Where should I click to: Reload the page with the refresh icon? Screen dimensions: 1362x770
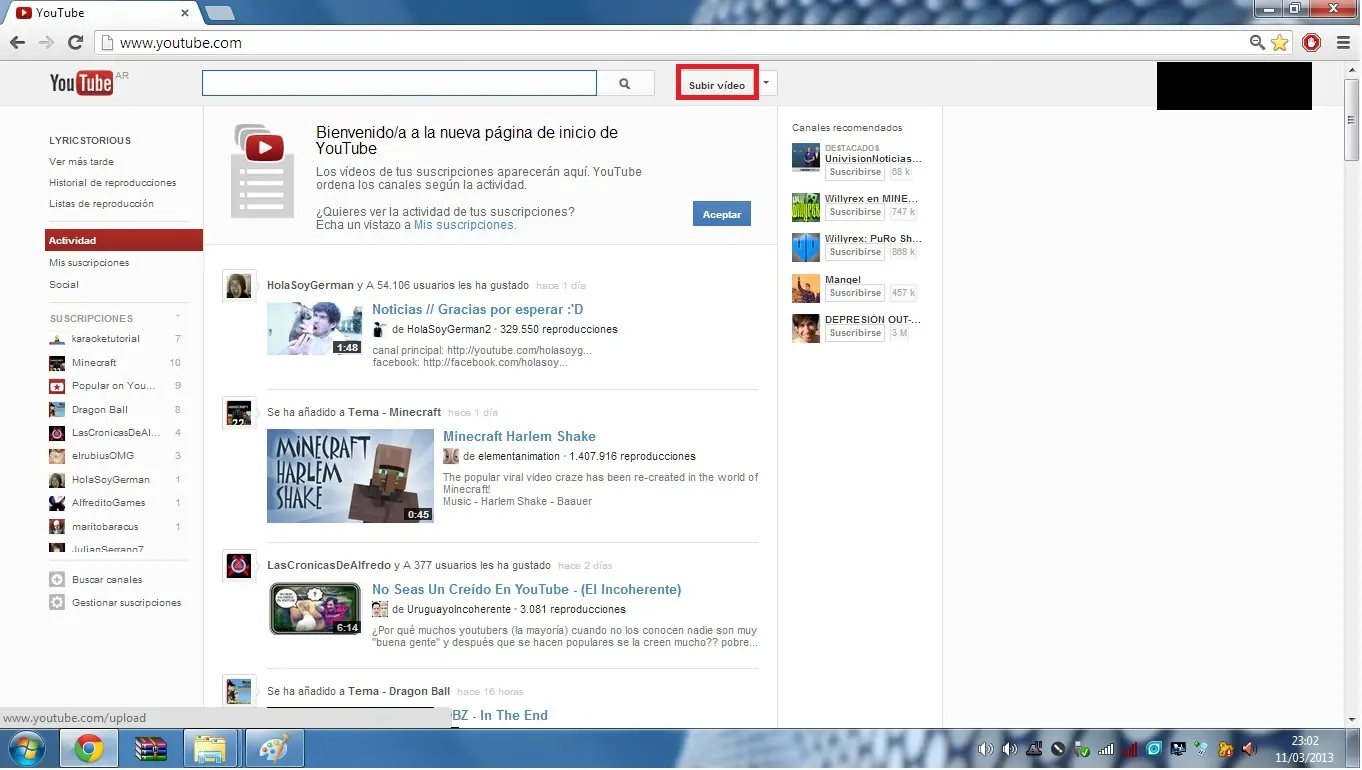(x=75, y=43)
